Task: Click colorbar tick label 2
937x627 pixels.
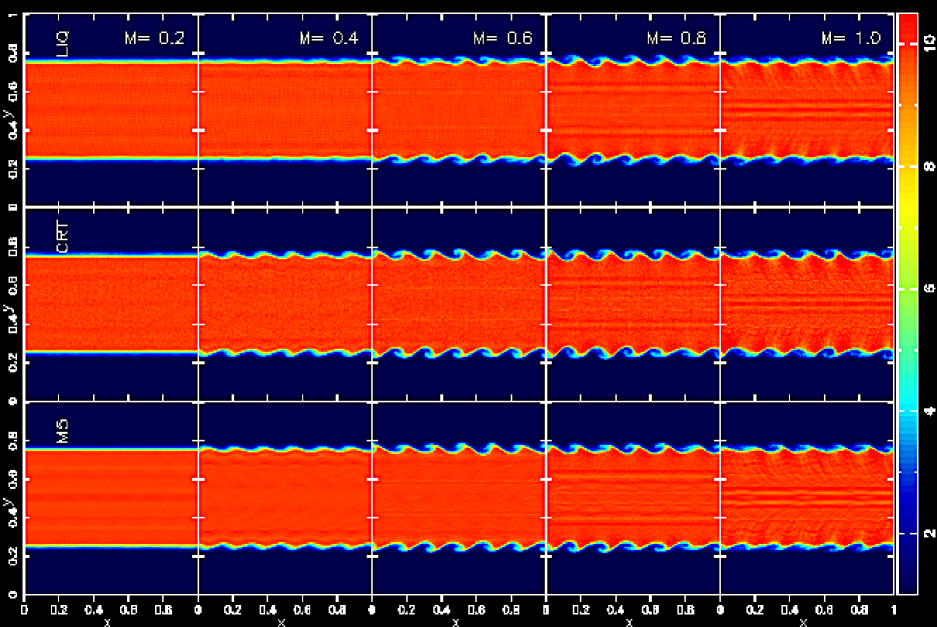Action: (x=929, y=533)
